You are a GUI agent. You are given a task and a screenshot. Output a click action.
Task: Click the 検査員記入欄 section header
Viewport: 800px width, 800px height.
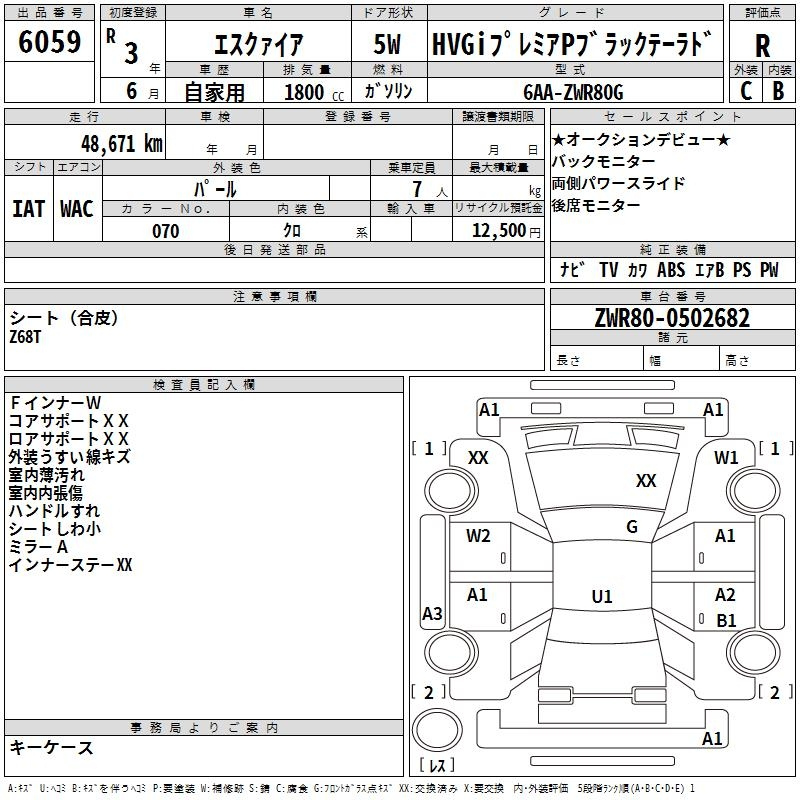[204, 385]
